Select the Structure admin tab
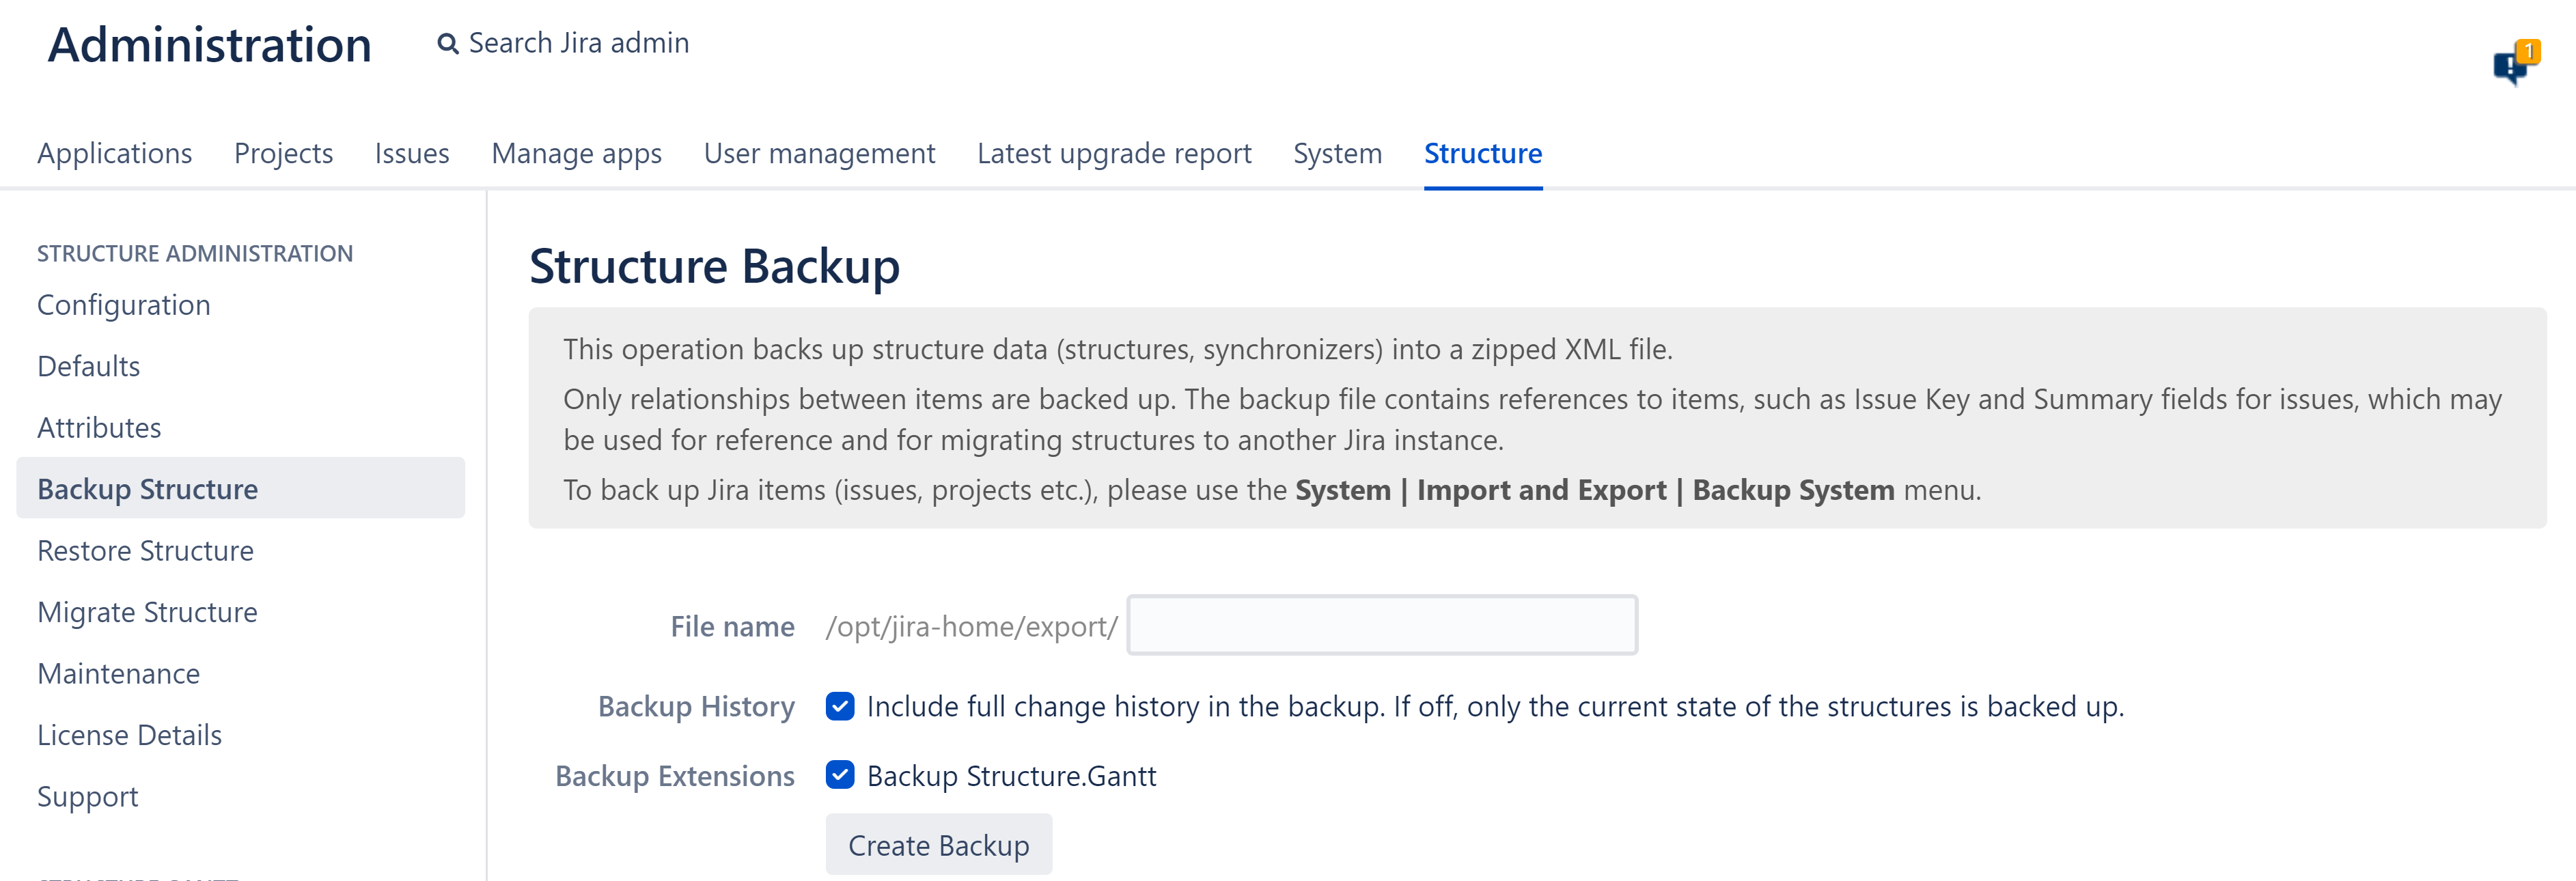This screenshot has width=2576, height=881. [1482, 153]
